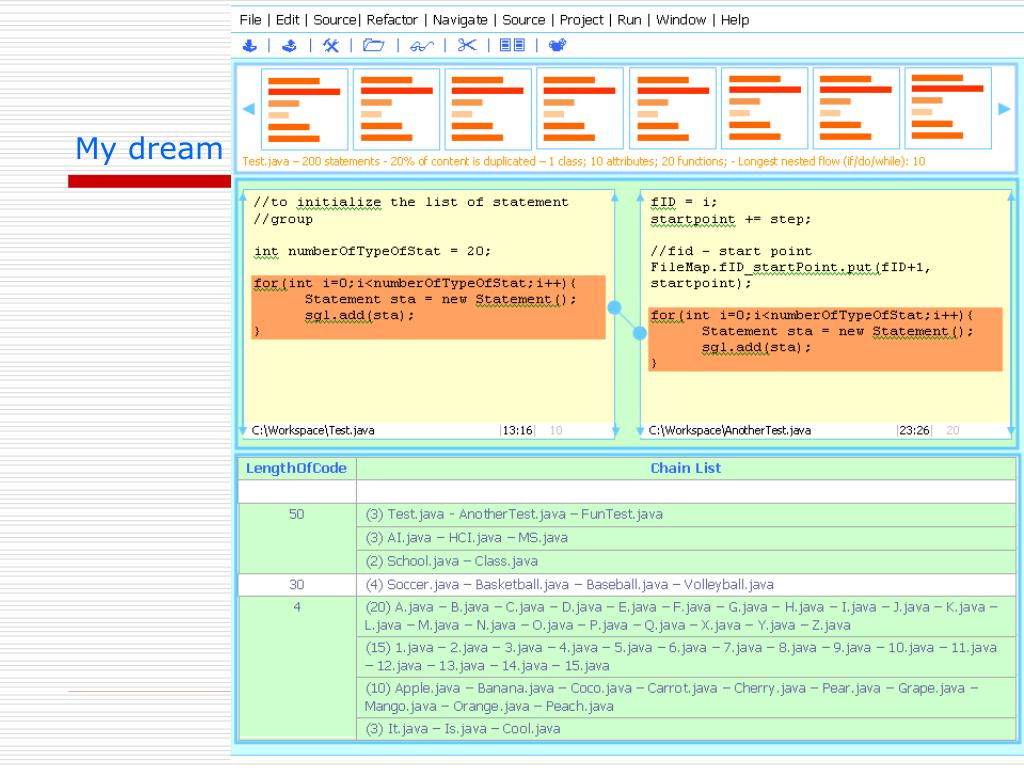Click the LengthOfCode cell showing 30
Viewport: 1024px width, 768px height.
click(x=296, y=584)
